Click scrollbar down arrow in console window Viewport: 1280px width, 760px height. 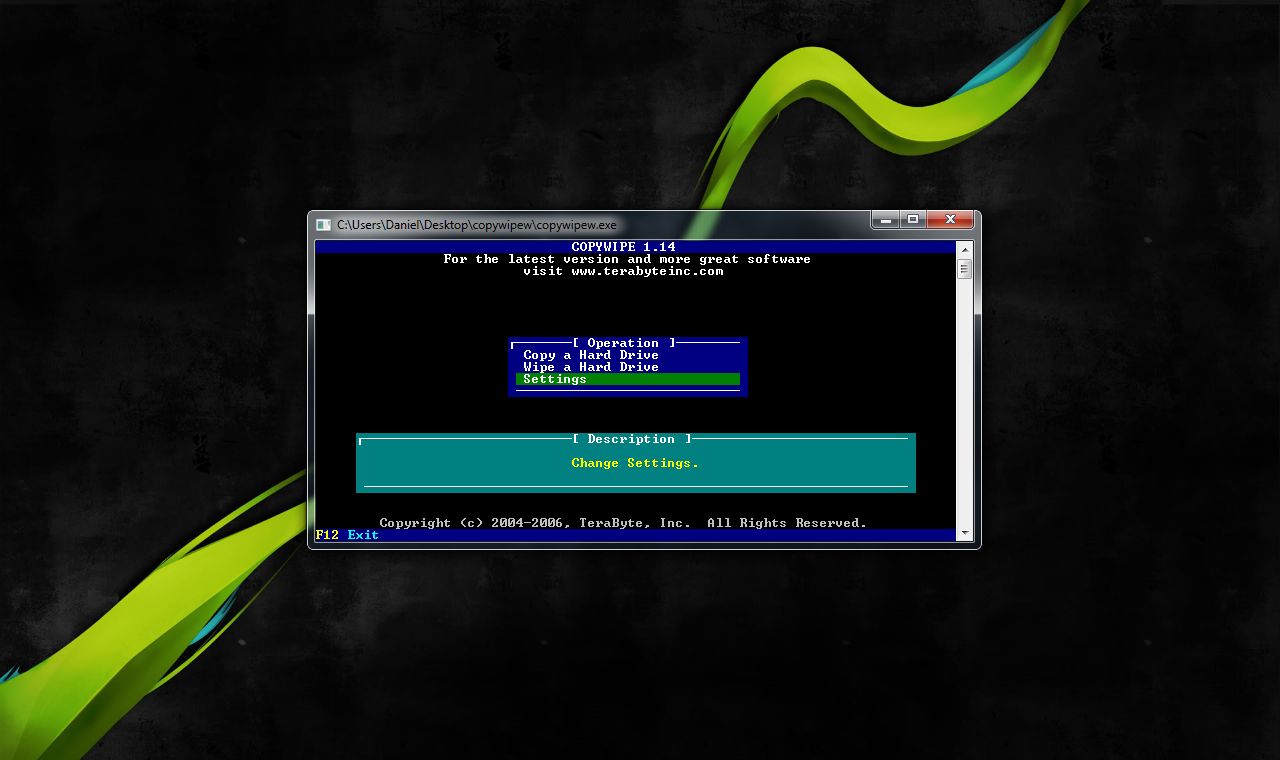[964, 533]
